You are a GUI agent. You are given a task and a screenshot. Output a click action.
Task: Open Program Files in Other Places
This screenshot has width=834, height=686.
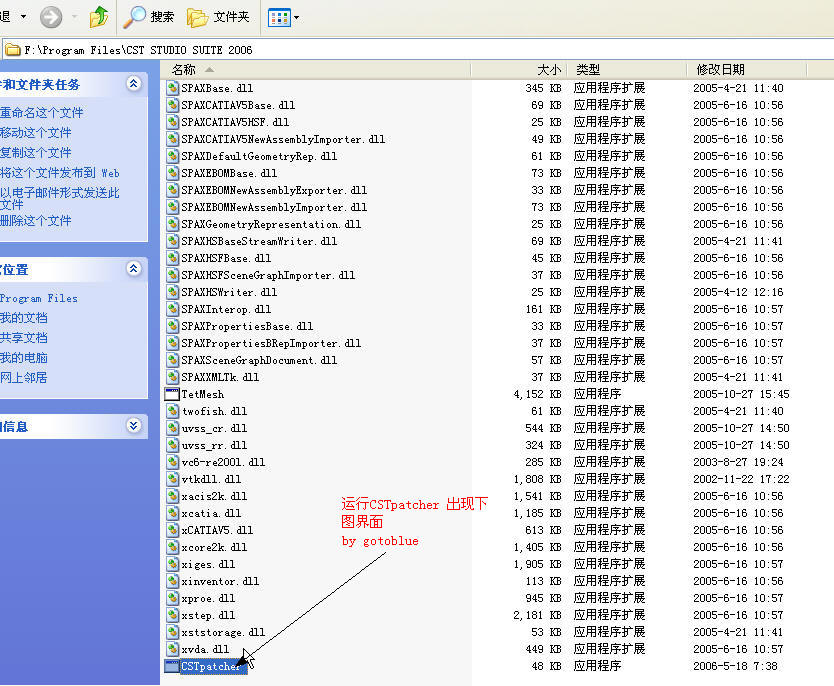click(x=39, y=298)
